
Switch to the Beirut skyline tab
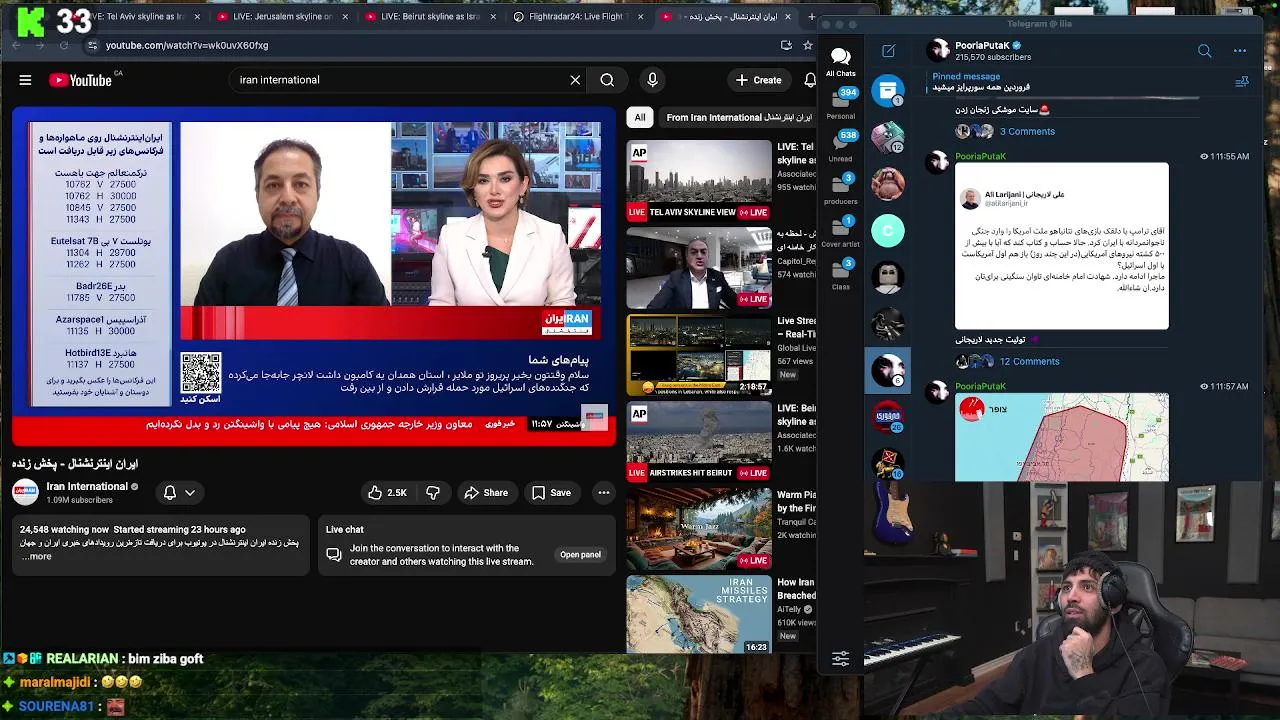coord(430,17)
